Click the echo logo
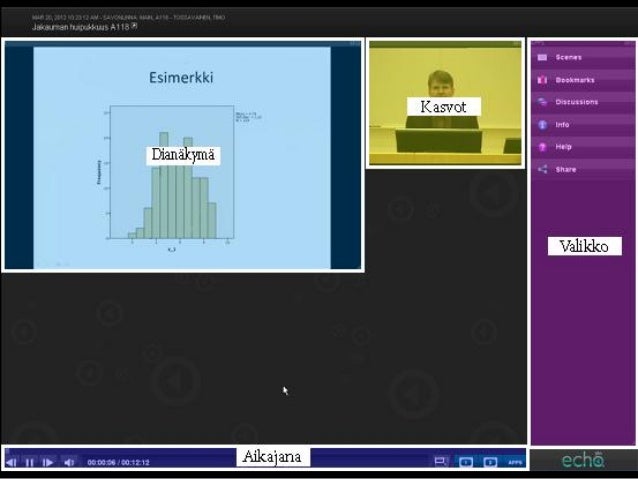This screenshot has height=479, width=638. point(583,460)
